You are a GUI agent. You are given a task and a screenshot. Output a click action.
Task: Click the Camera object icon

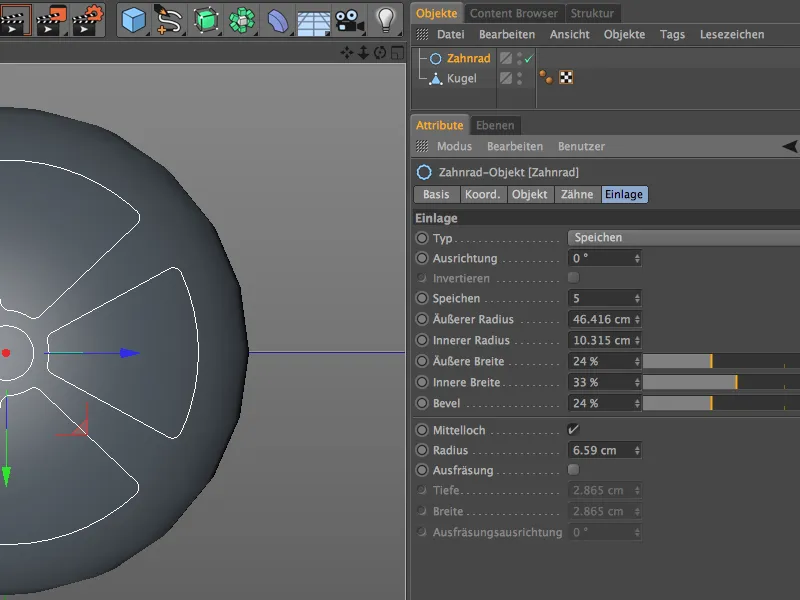[349, 21]
